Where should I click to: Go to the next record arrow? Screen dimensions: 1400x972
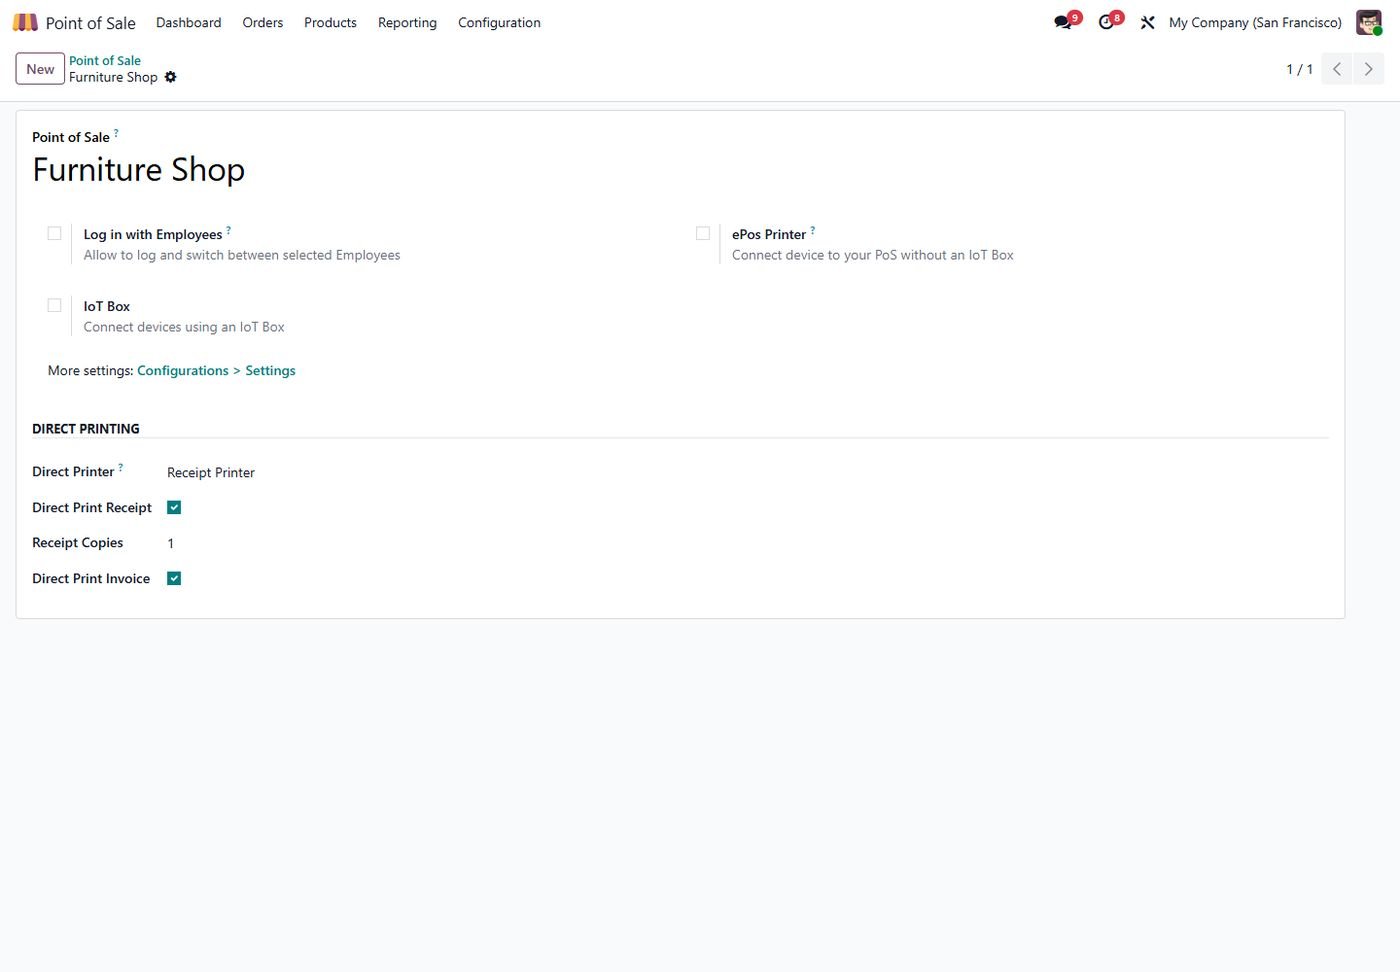pos(1369,69)
